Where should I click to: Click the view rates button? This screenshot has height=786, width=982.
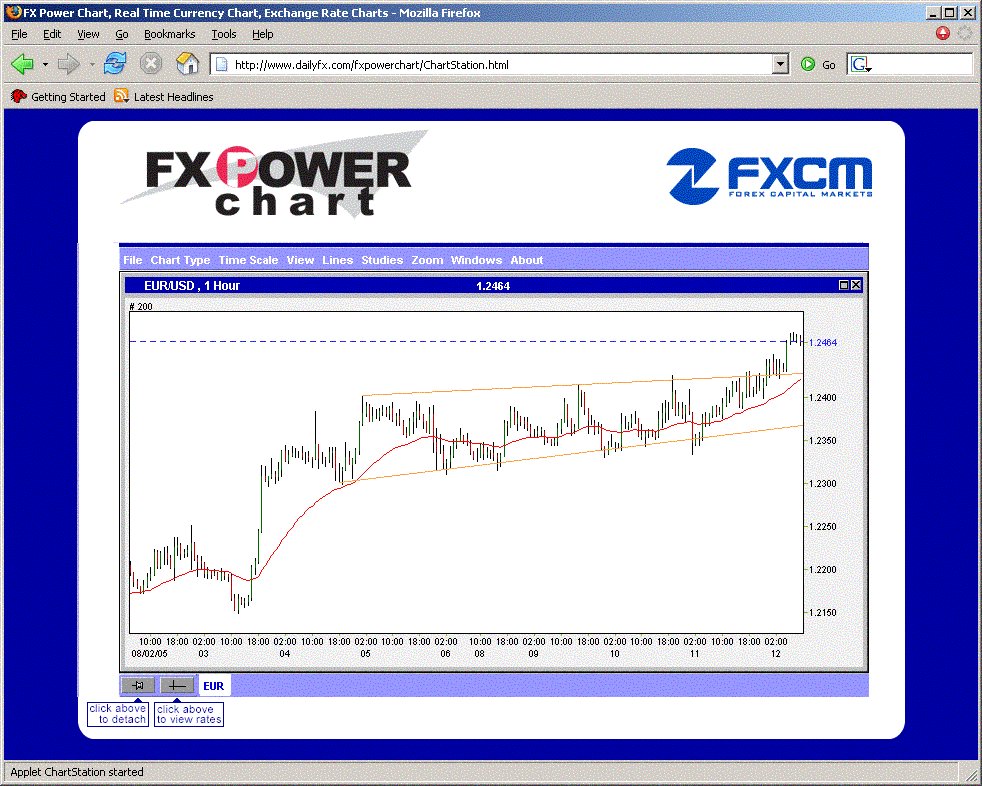pyautogui.click(x=177, y=685)
